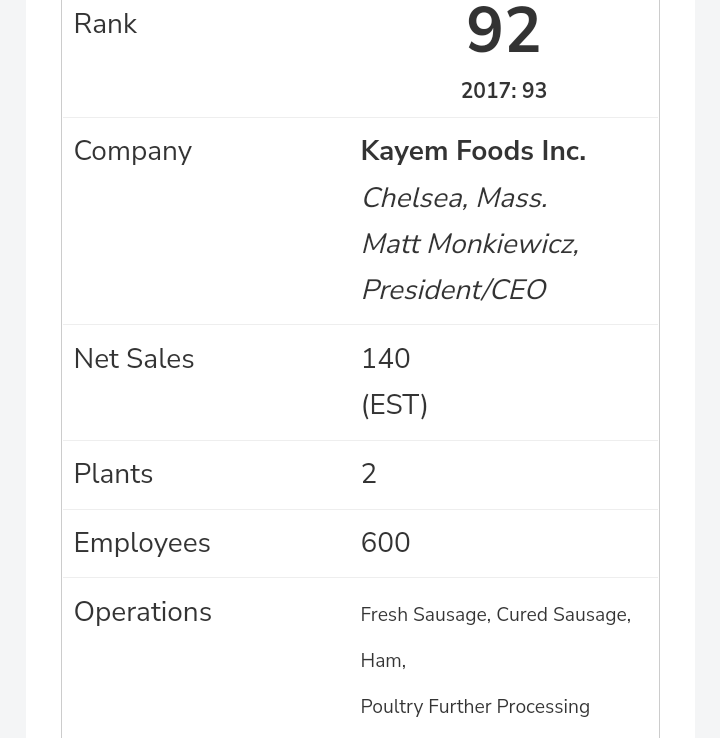720x738 pixels.
Task: Click the Fresh Sausage, Cured Sausage text
Action: [x=495, y=615]
